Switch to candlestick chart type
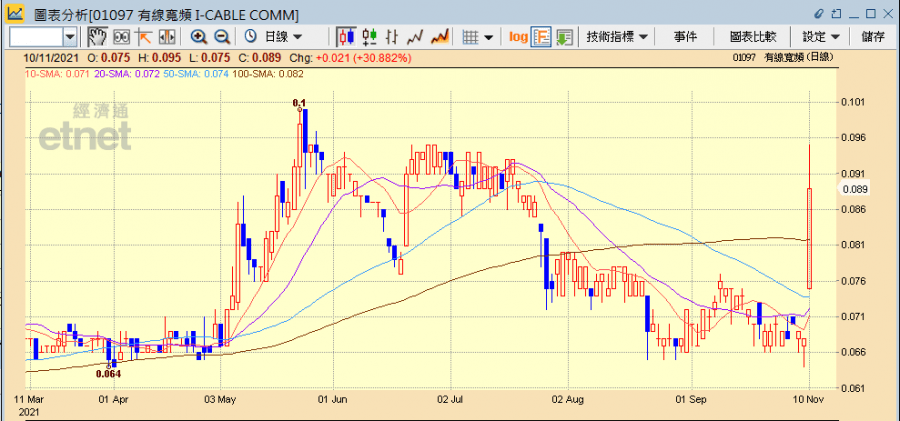The height and width of the screenshot is (421, 900). 347,37
